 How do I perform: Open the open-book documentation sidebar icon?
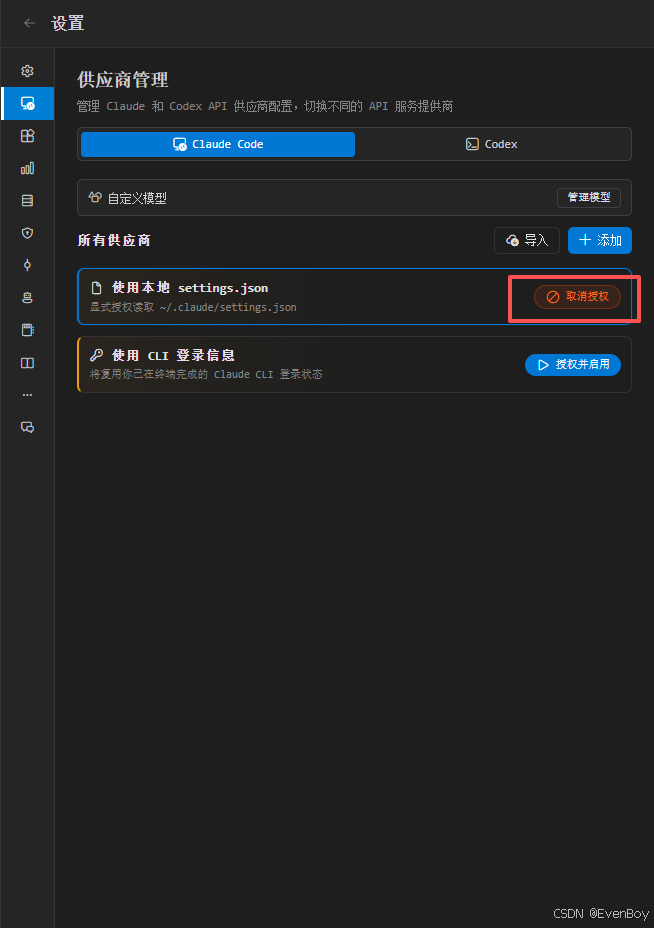pos(27,363)
